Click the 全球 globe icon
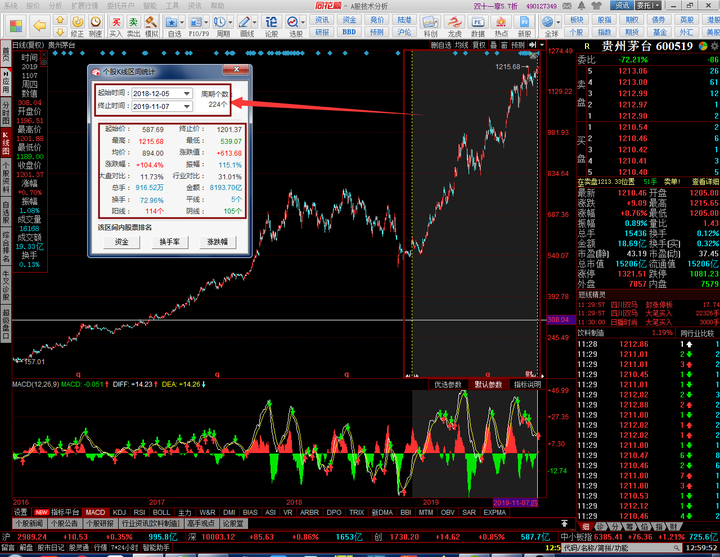The height and width of the screenshot is (557, 720). coord(547,22)
